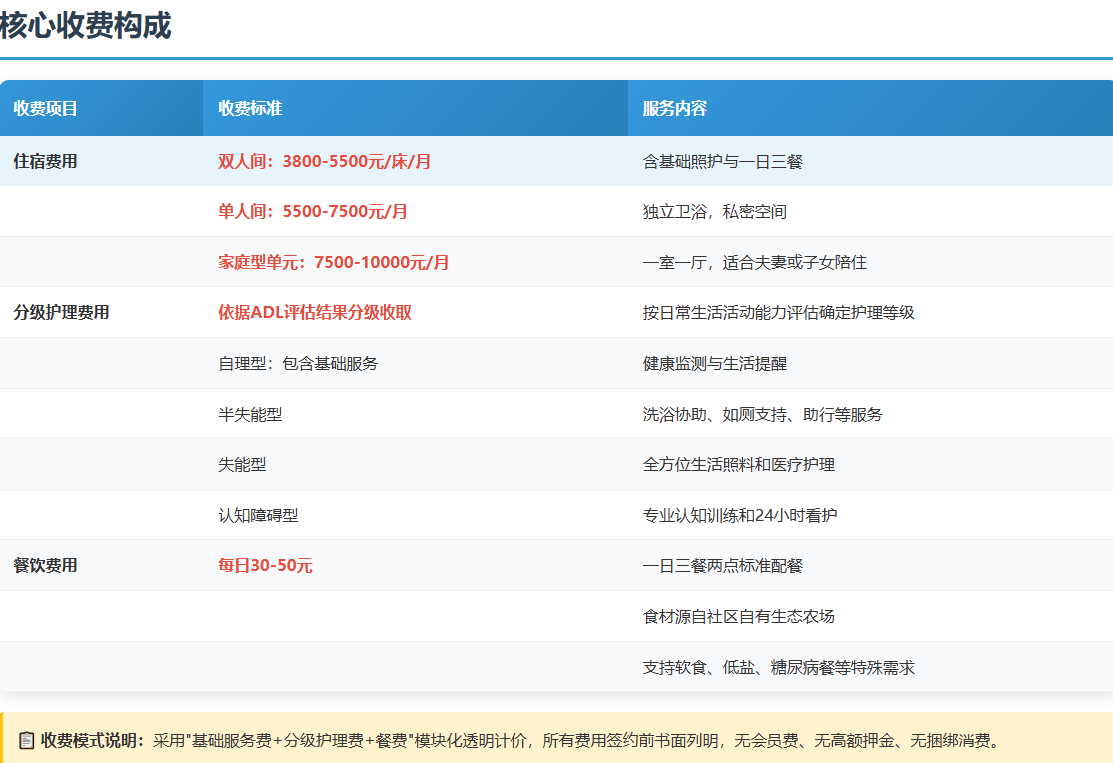Click the 自理型:包含基础服务 cell
The height and width of the screenshot is (763, 1113).
tap(298, 364)
